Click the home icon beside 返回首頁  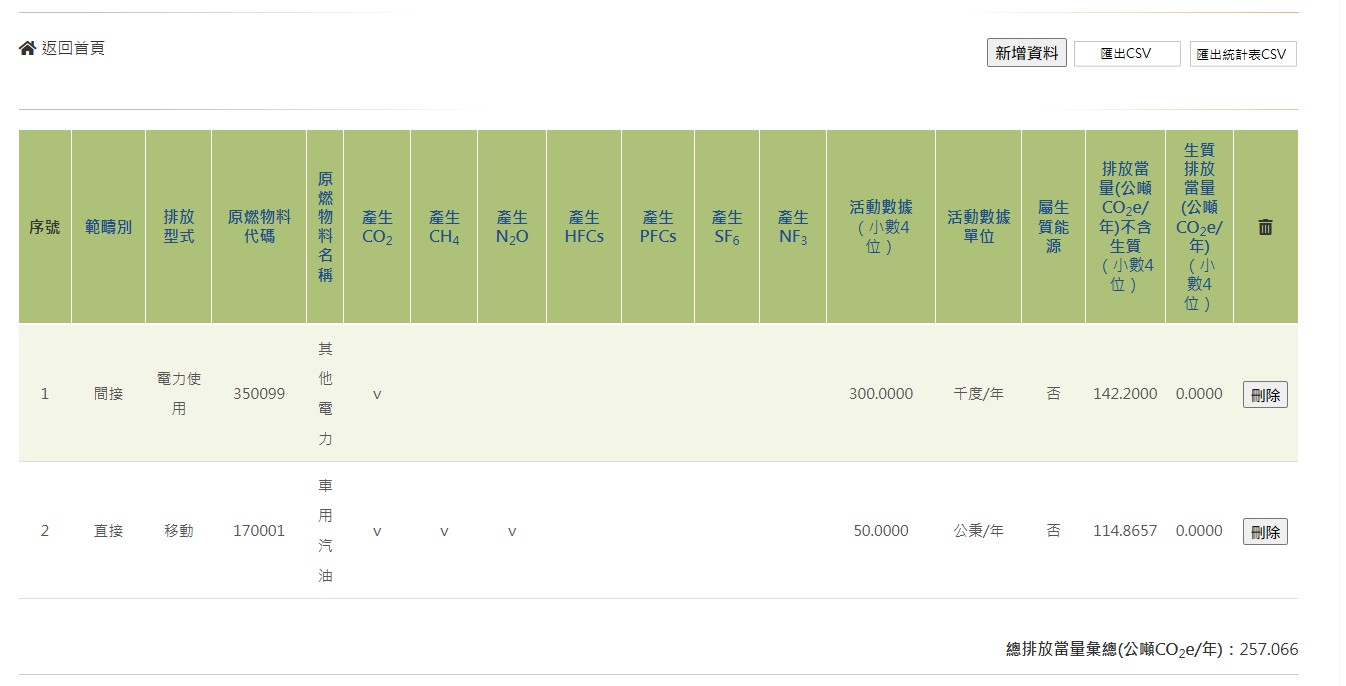(x=27, y=48)
